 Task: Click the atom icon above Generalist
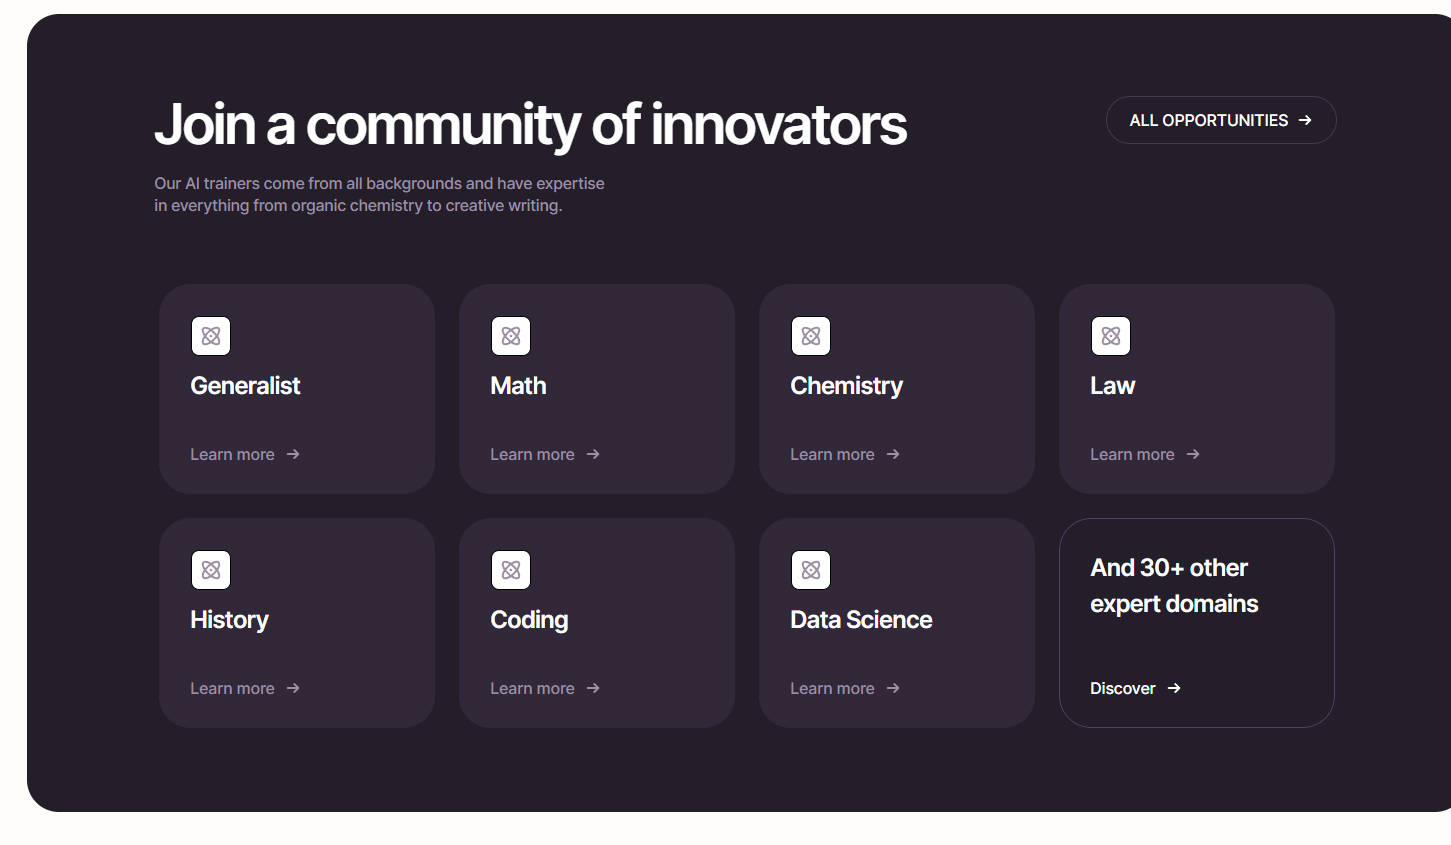(211, 336)
